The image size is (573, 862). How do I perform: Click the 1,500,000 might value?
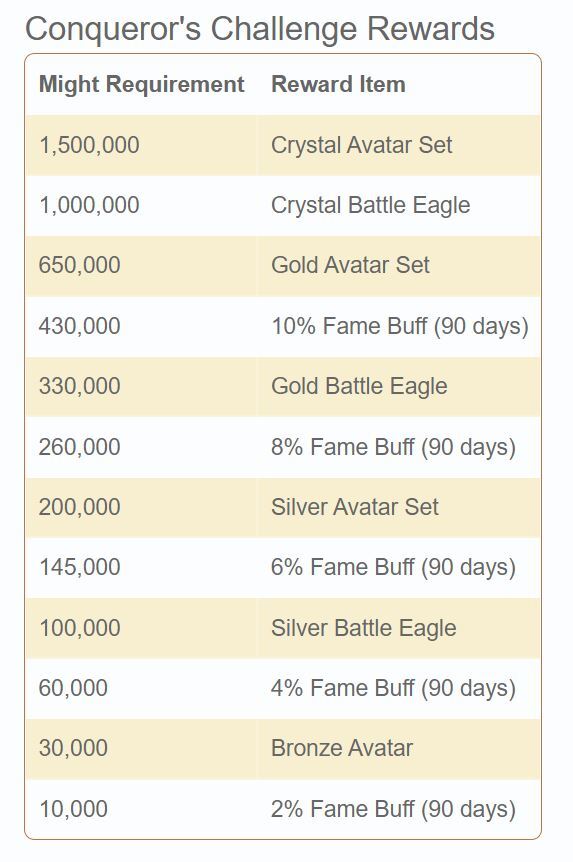(89, 145)
